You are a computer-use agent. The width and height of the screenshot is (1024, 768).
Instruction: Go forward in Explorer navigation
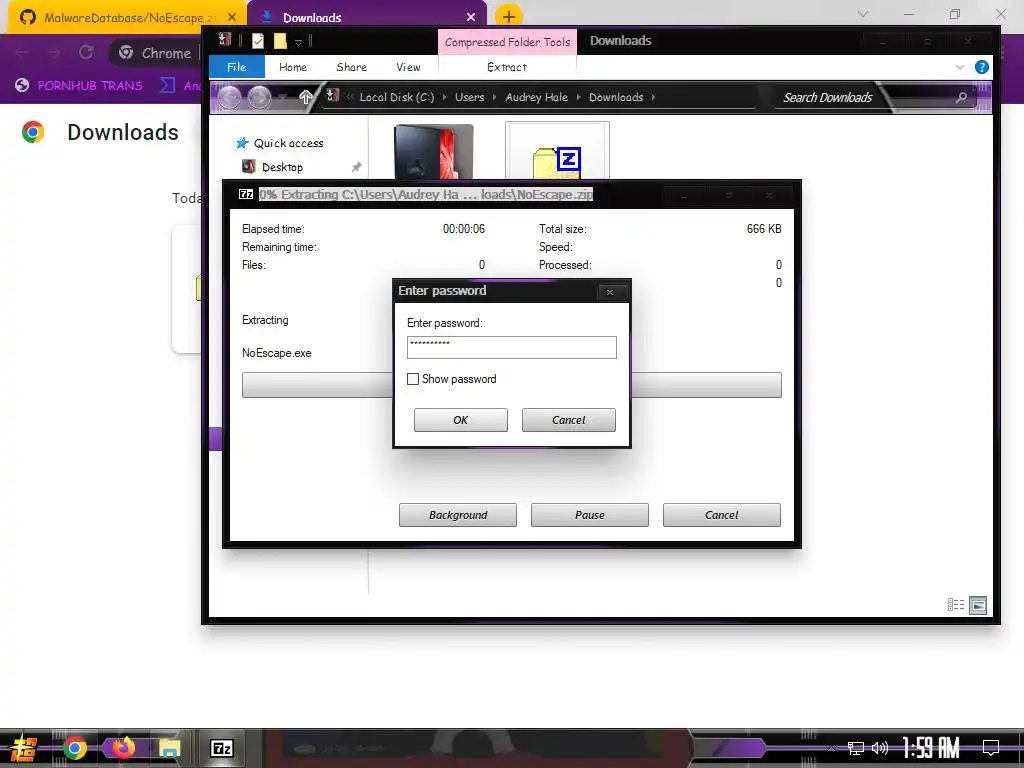tap(259, 97)
